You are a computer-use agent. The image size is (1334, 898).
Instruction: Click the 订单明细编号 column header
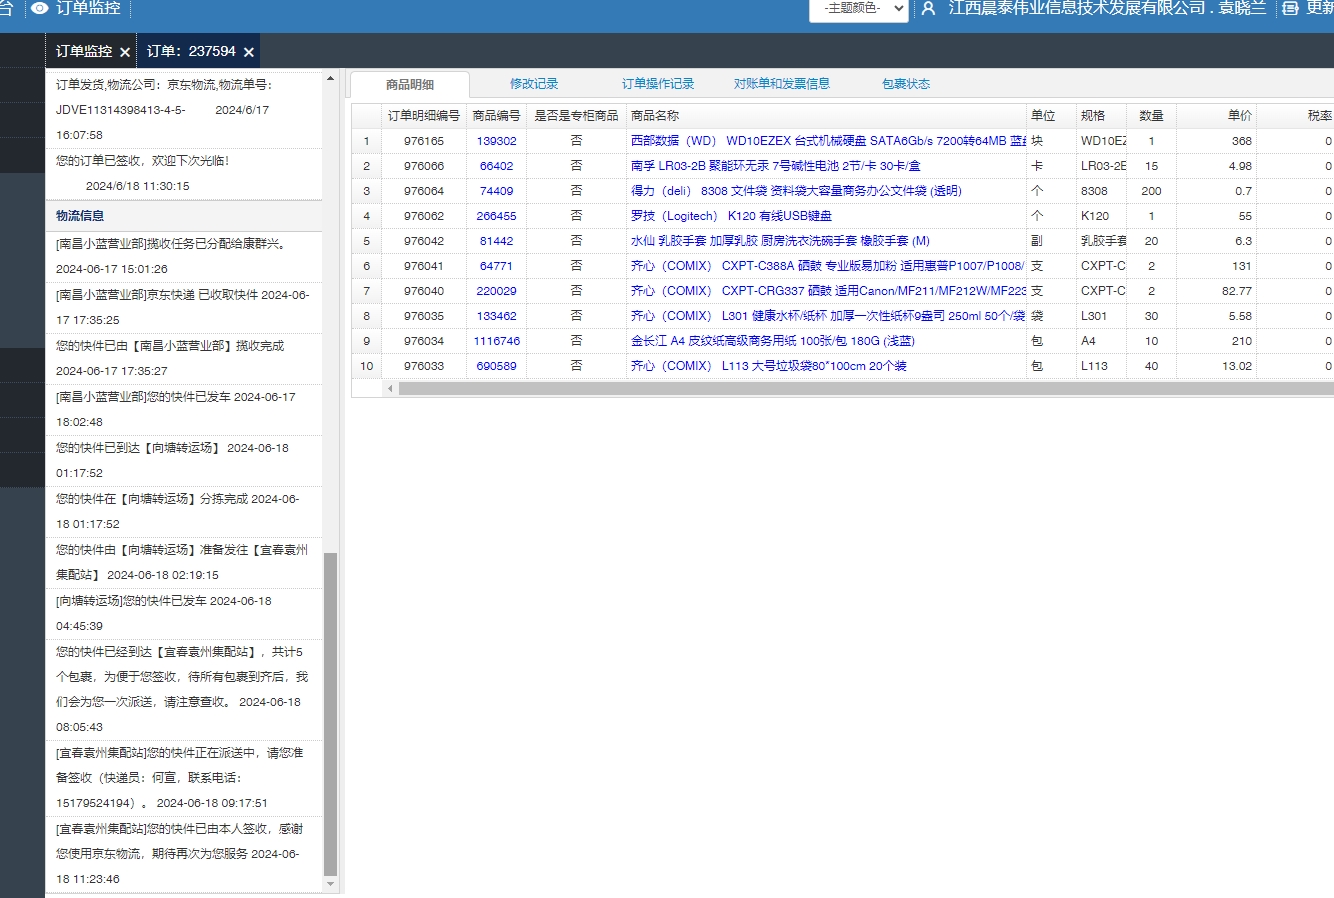point(424,116)
